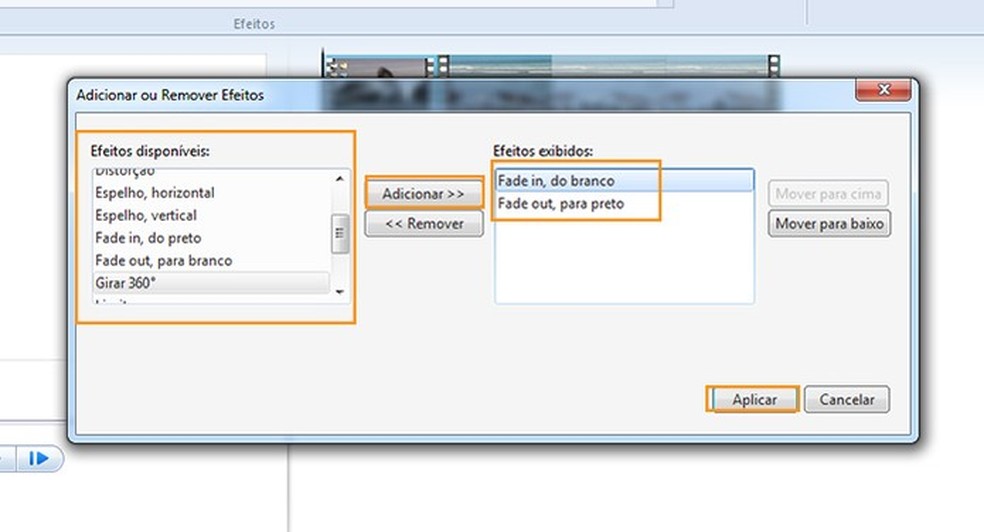Click Mover para baixo button
This screenshot has height=532, width=984.
(x=829, y=223)
